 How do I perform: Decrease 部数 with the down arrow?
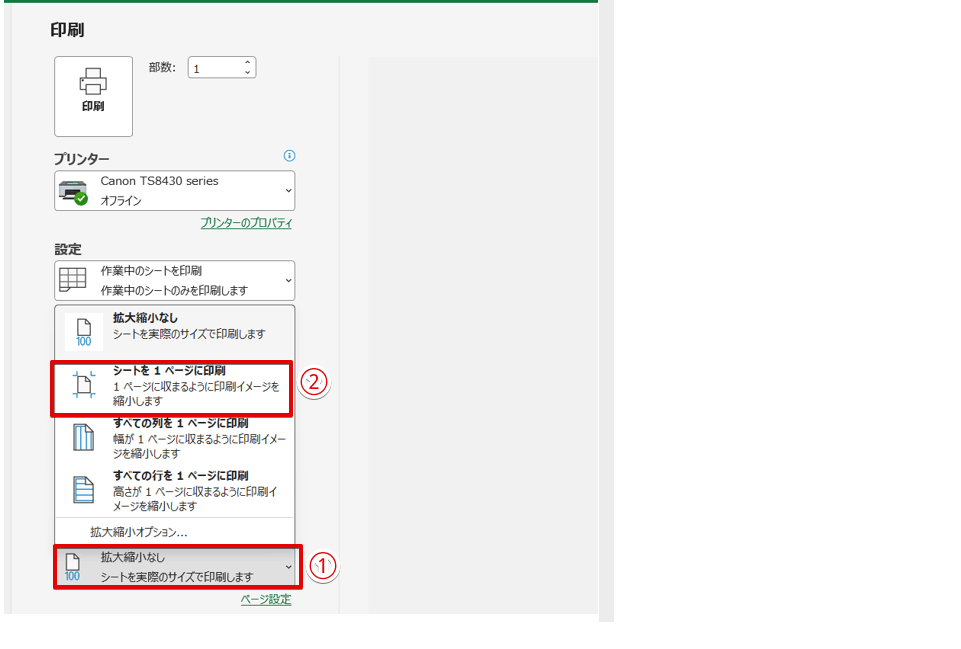pyautogui.click(x=247, y=73)
